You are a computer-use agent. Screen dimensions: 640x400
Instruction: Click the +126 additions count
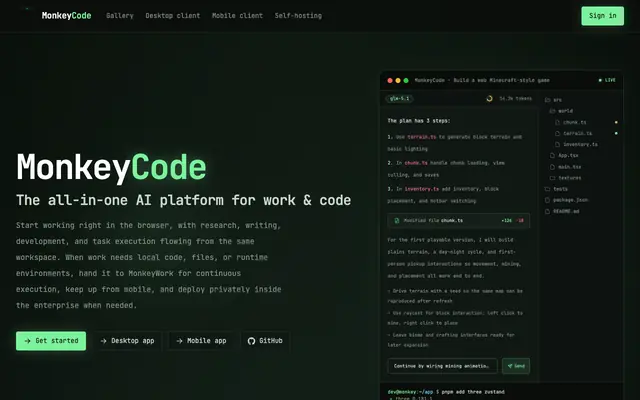point(507,220)
